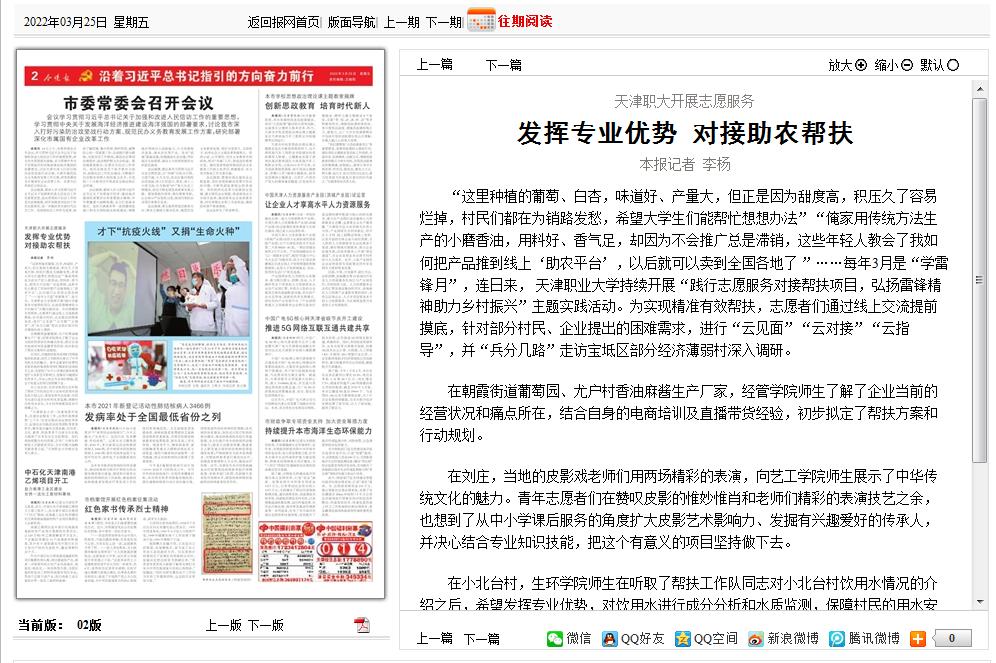Screen dimensions: 996x663
Task: Click the calendar icon beside 往期阅读
Action: click(x=480, y=21)
